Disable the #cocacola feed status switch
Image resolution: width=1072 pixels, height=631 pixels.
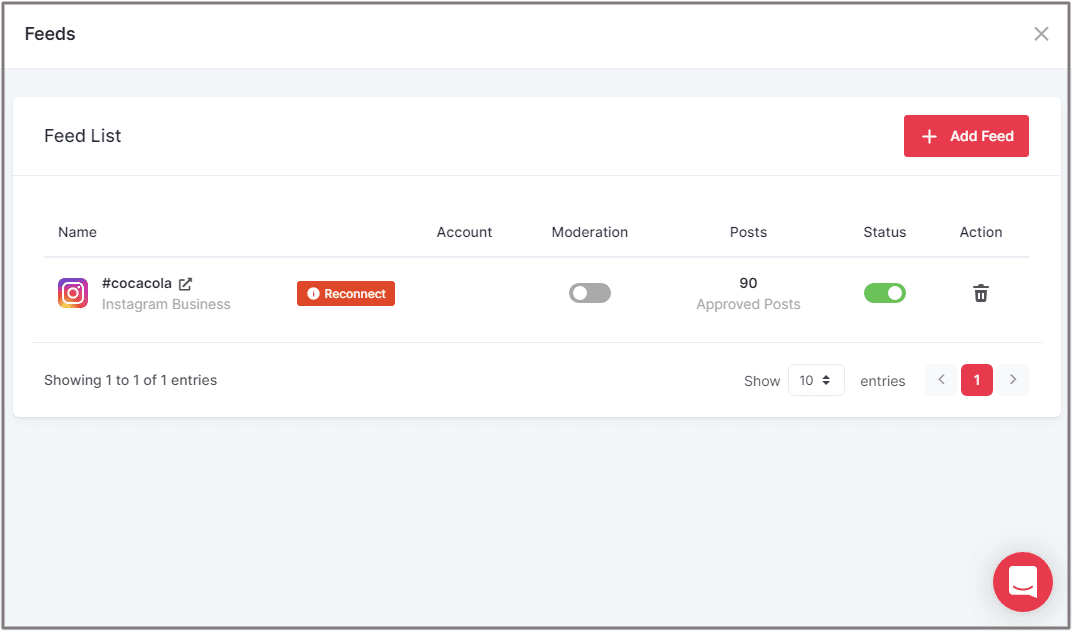click(884, 293)
